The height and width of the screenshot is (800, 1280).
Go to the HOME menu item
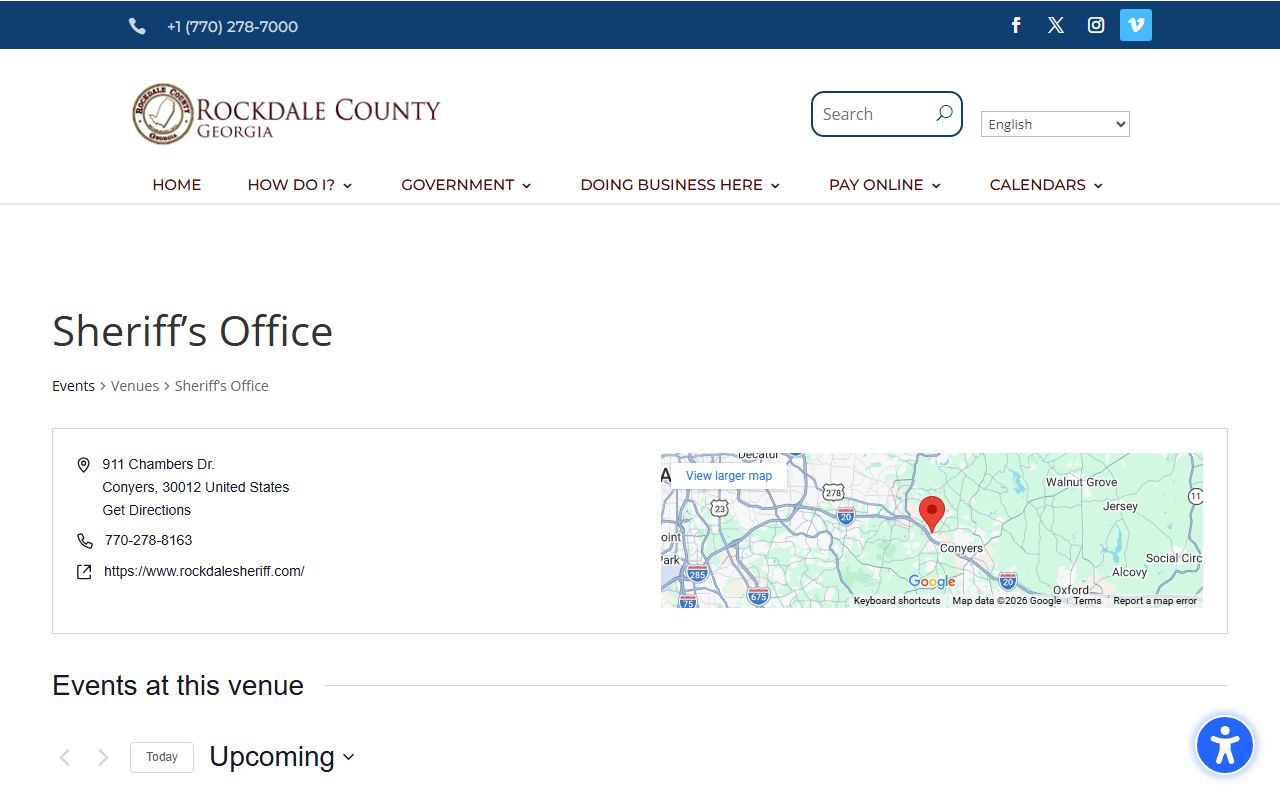tap(177, 185)
